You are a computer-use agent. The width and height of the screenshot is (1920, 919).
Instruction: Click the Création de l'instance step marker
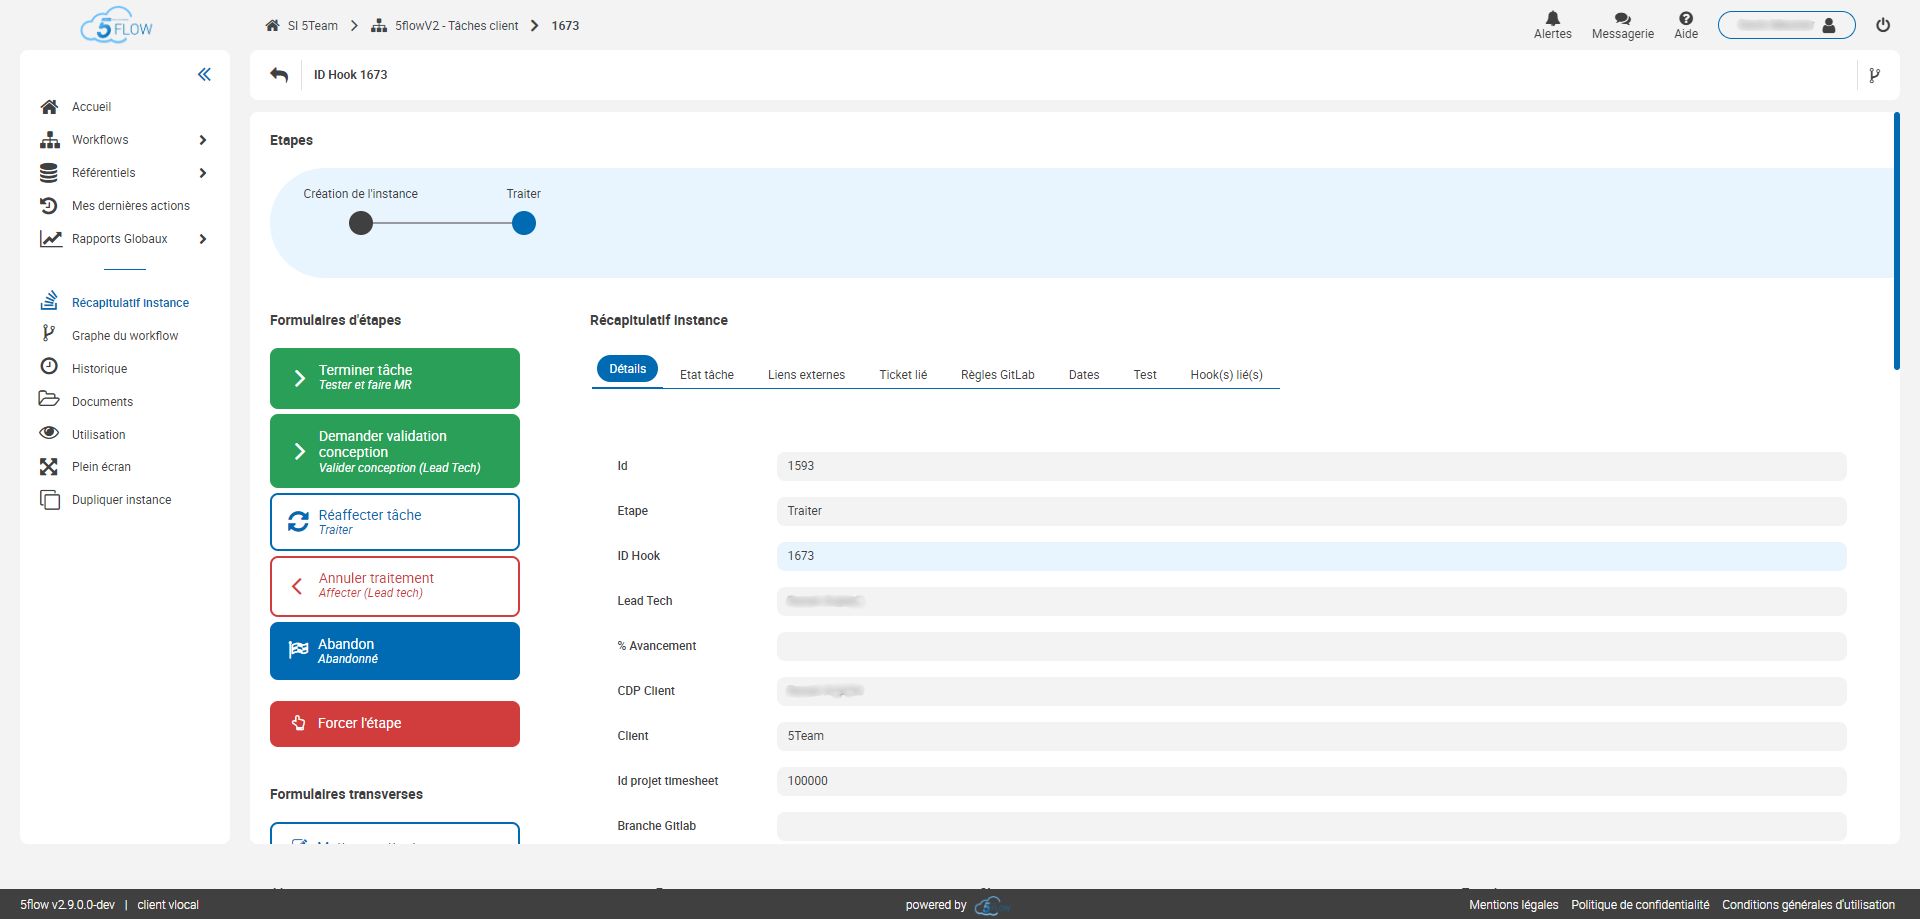[x=361, y=224]
